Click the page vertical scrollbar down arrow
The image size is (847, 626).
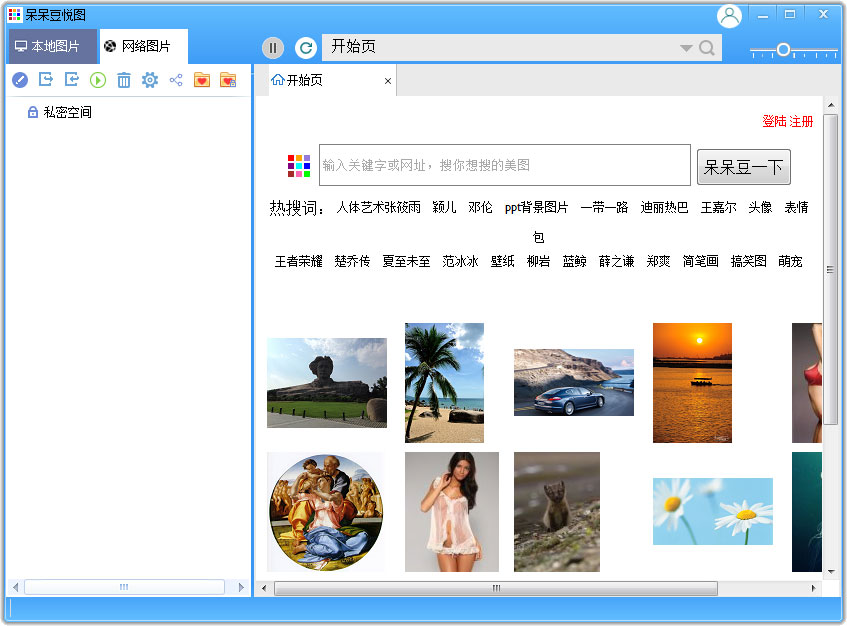[831, 571]
